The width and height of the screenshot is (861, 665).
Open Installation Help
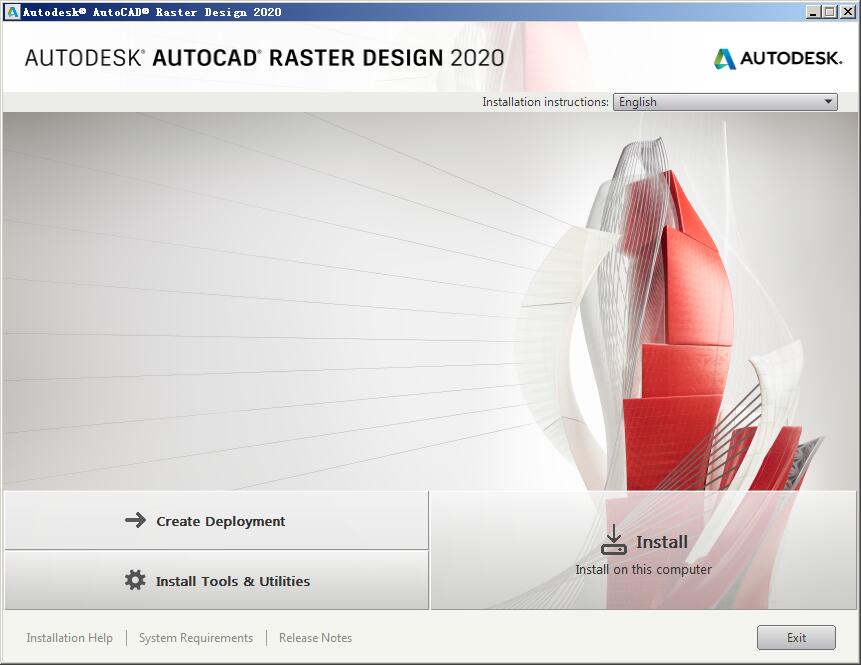69,637
